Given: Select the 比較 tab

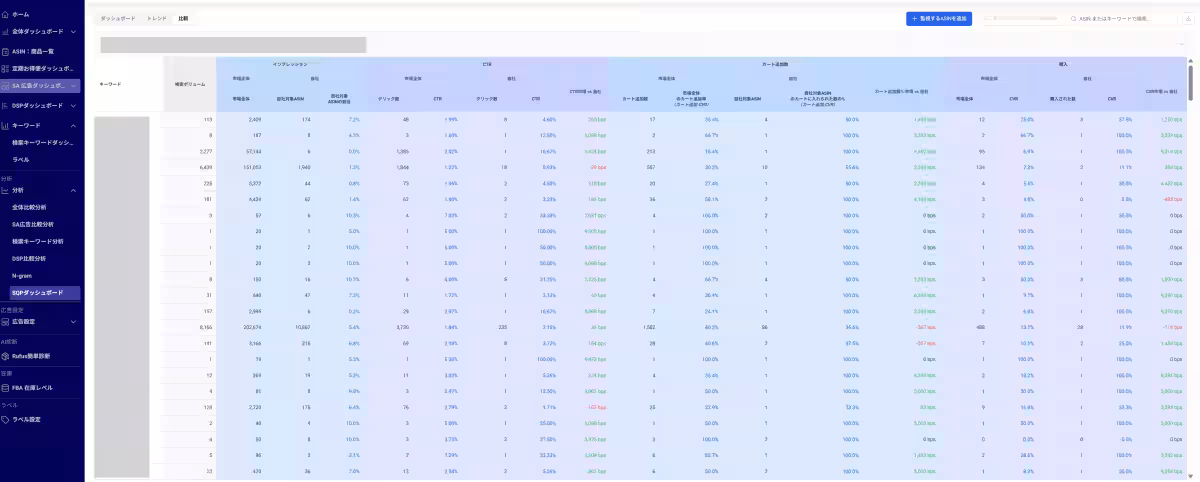Looking at the screenshot, I should point(184,18).
